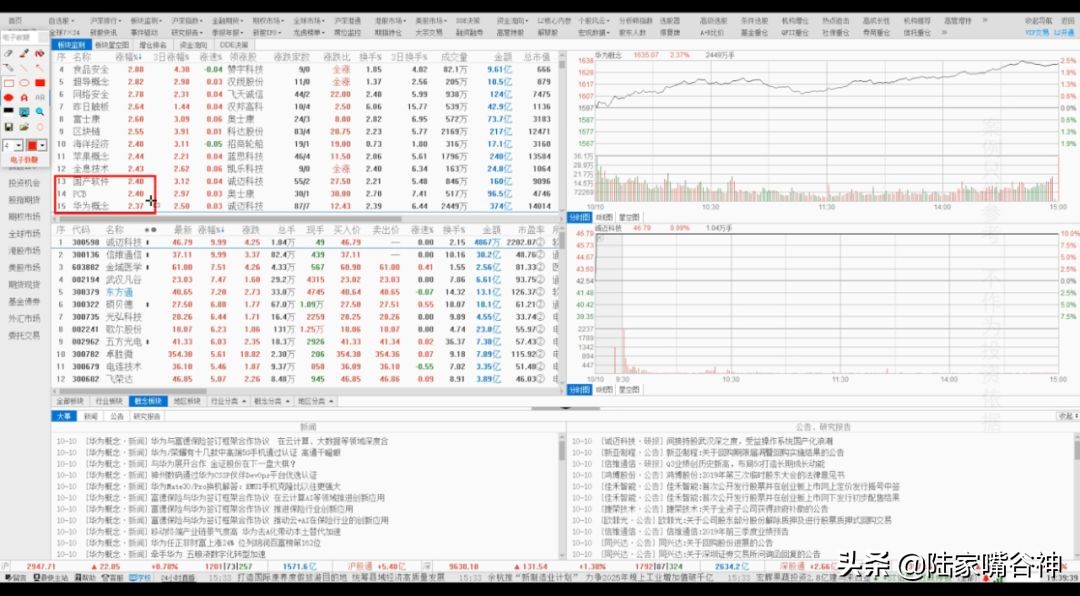Open the 基金债券 sidebar entry
Image resolution: width=1080 pixels, height=596 pixels.
tap(24, 302)
